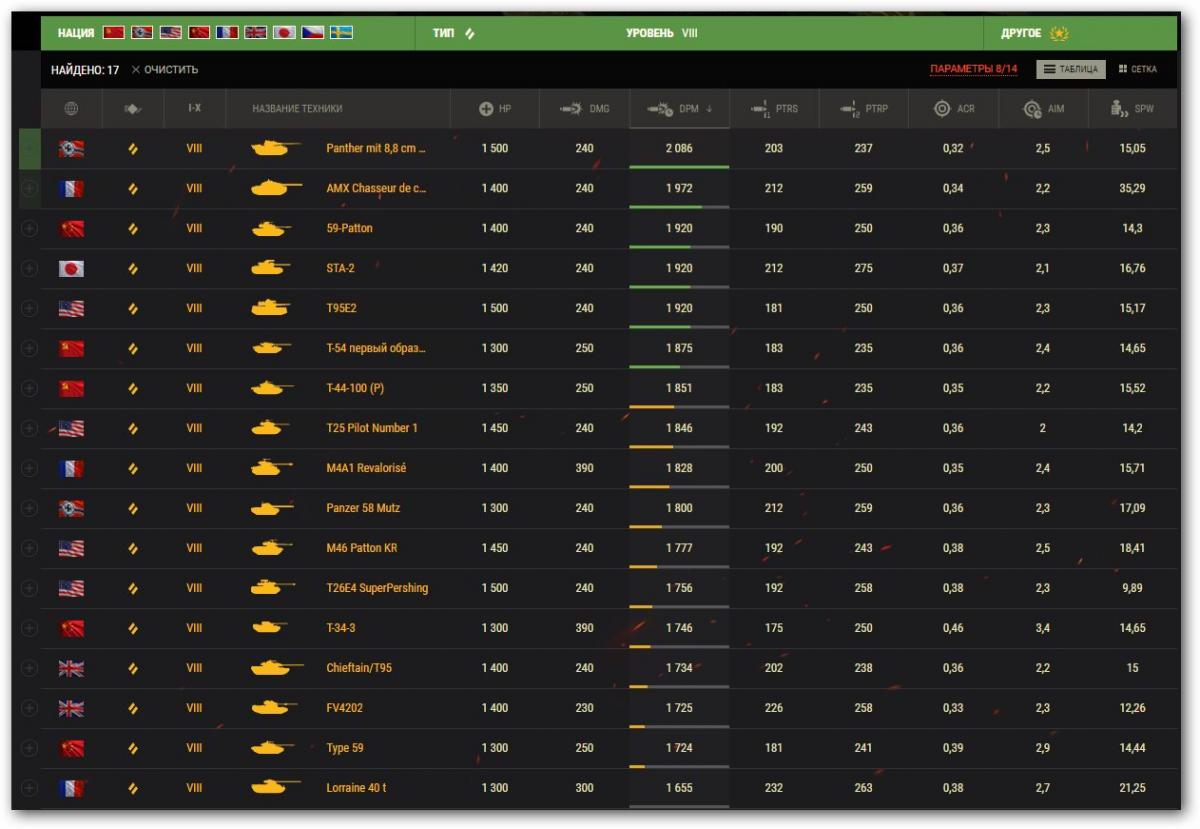Select the Japan flag in the nation filter
Image resolution: width=1200 pixels, height=829 pixels.
tap(284, 33)
